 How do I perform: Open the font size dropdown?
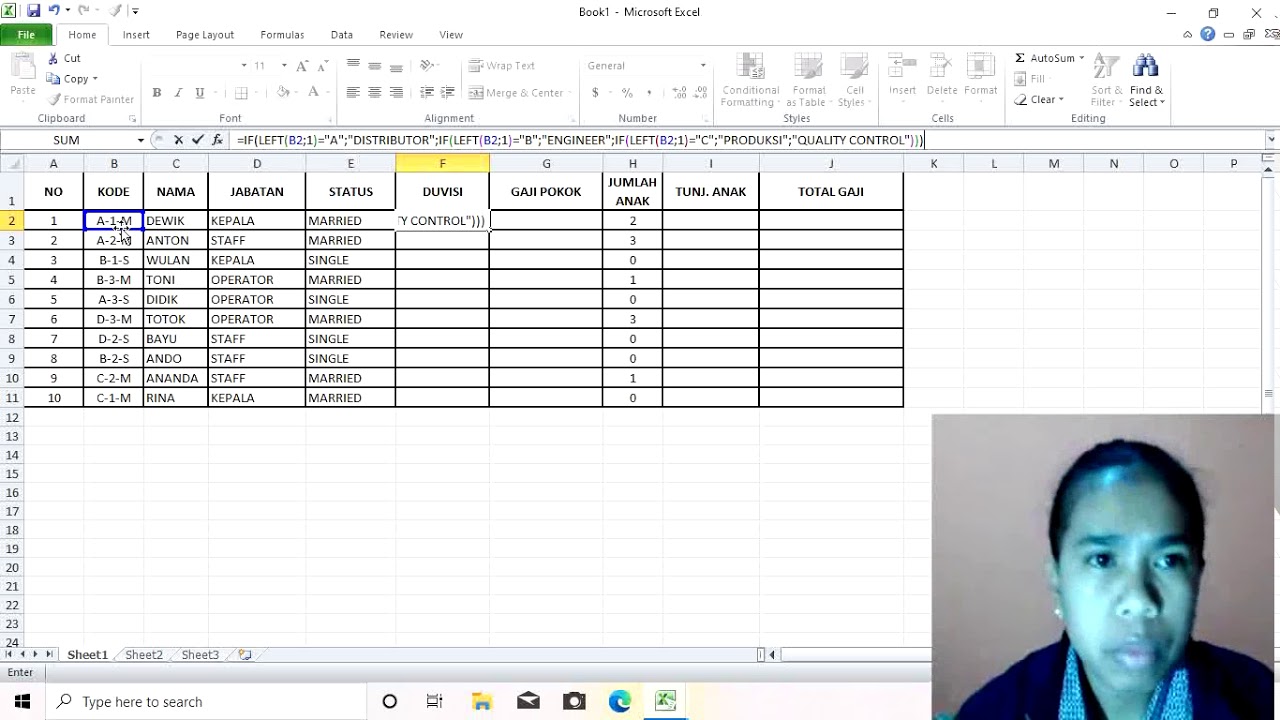[x=284, y=66]
